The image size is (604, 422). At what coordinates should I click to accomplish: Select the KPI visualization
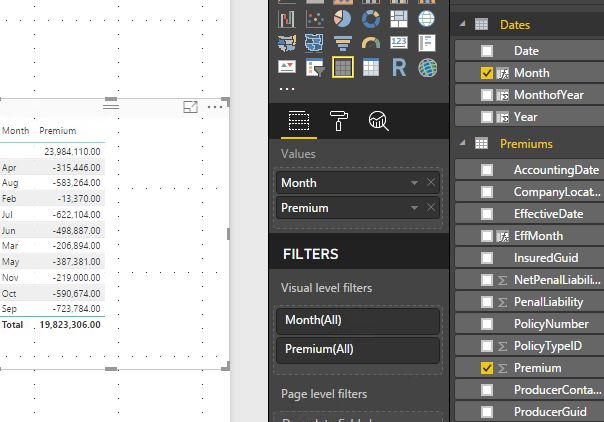point(286,67)
